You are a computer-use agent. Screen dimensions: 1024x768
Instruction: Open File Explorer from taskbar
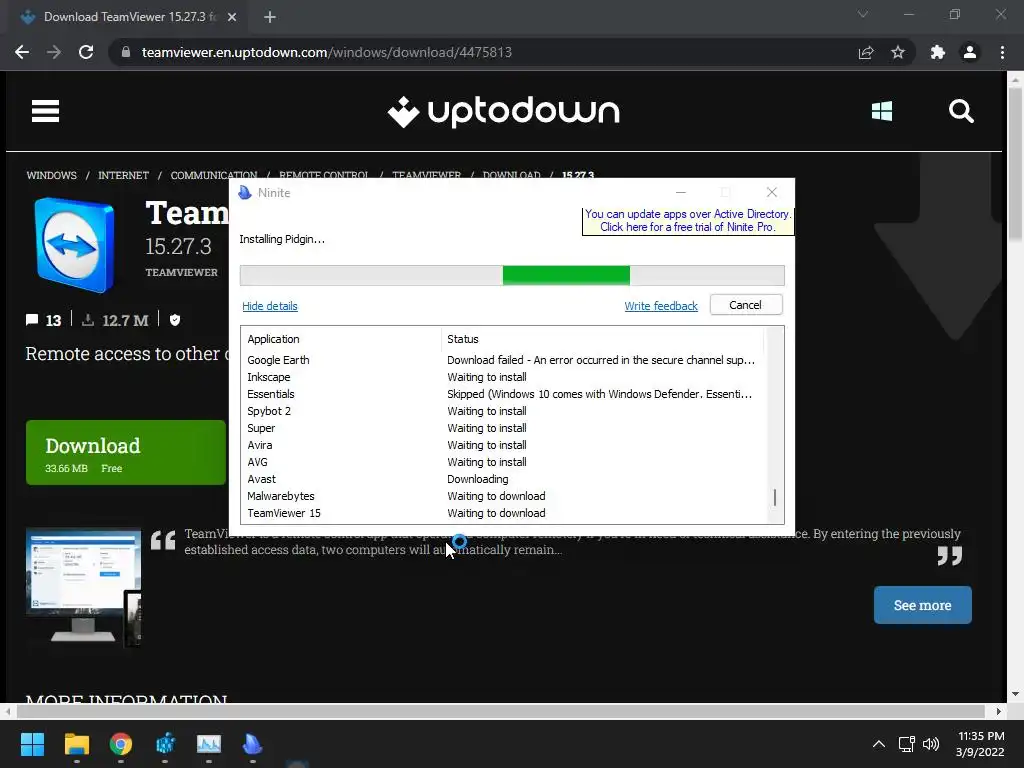pyautogui.click(x=76, y=744)
